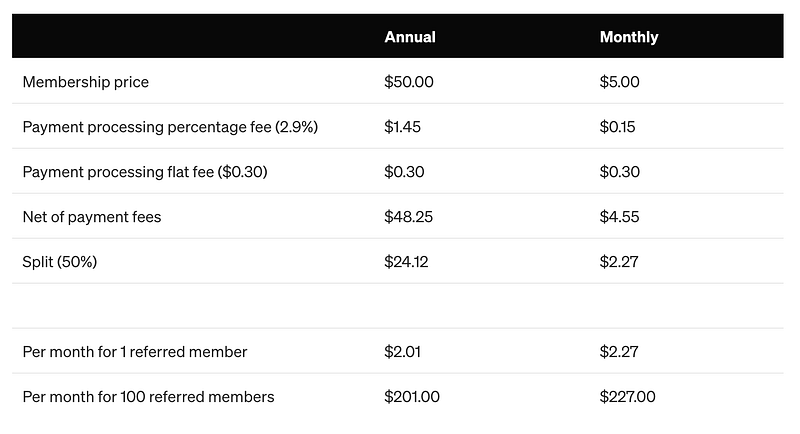The width and height of the screenshot is (800, 434).
Task: Click the $1.45 annual percentage fee
Action: (x=403, y=127)
